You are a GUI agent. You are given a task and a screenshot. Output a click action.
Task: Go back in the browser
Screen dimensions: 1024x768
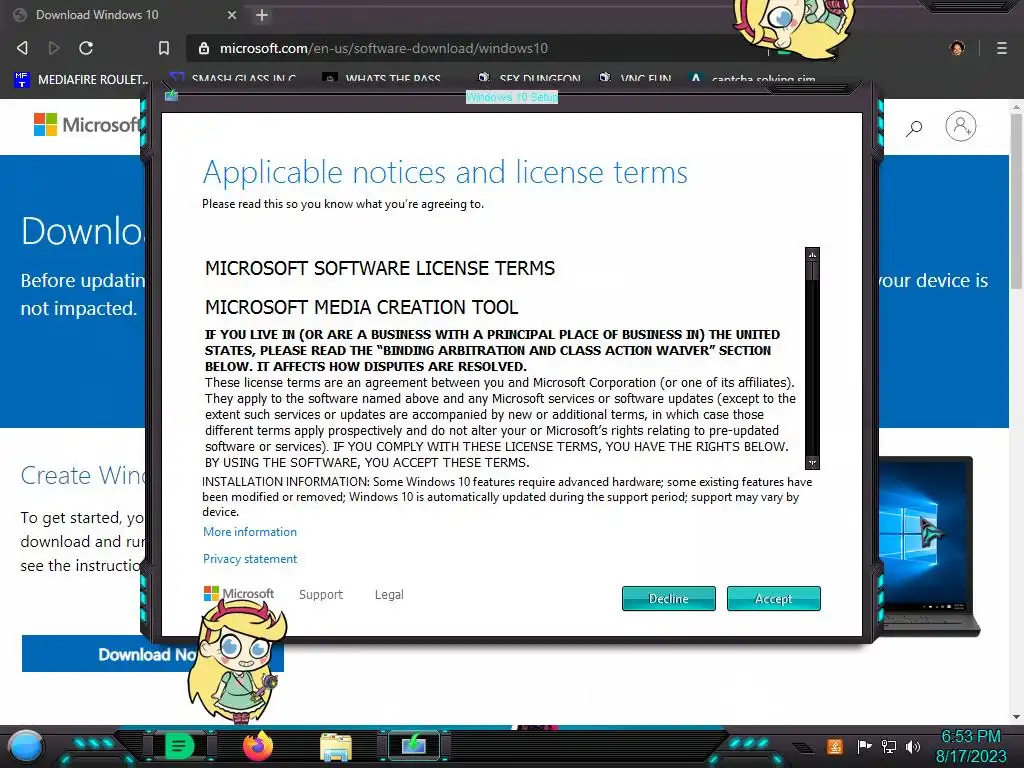click(22, 48)
